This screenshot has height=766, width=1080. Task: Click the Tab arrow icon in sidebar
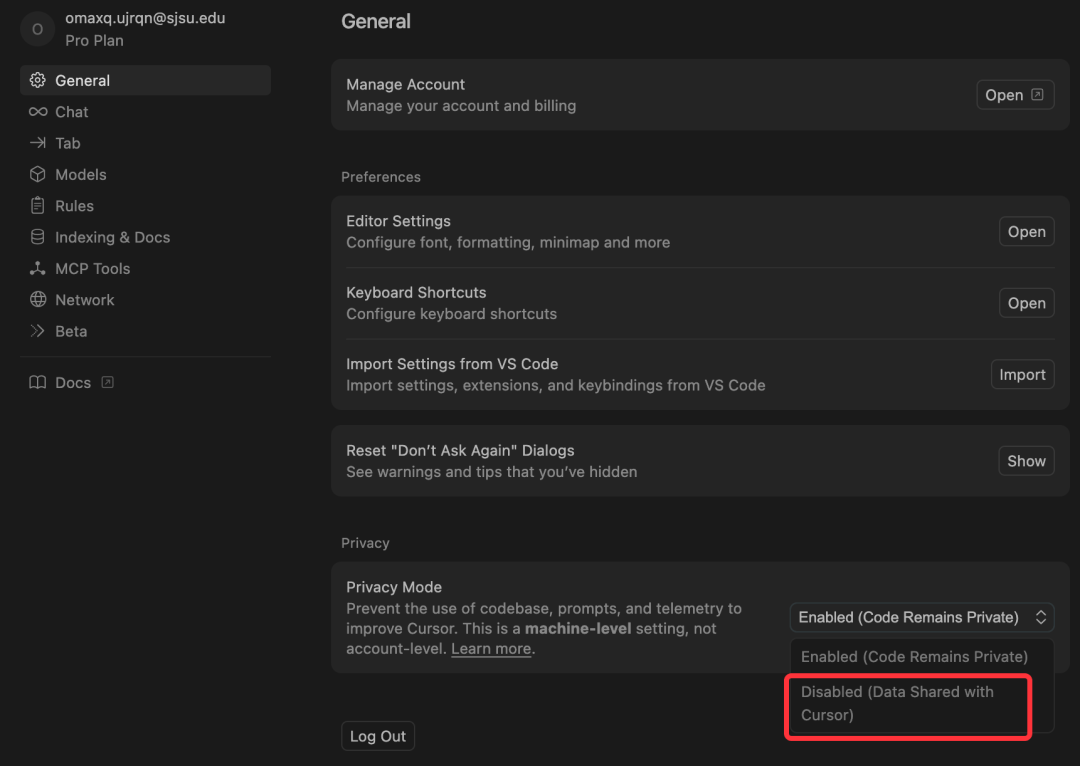pos(38,143)
